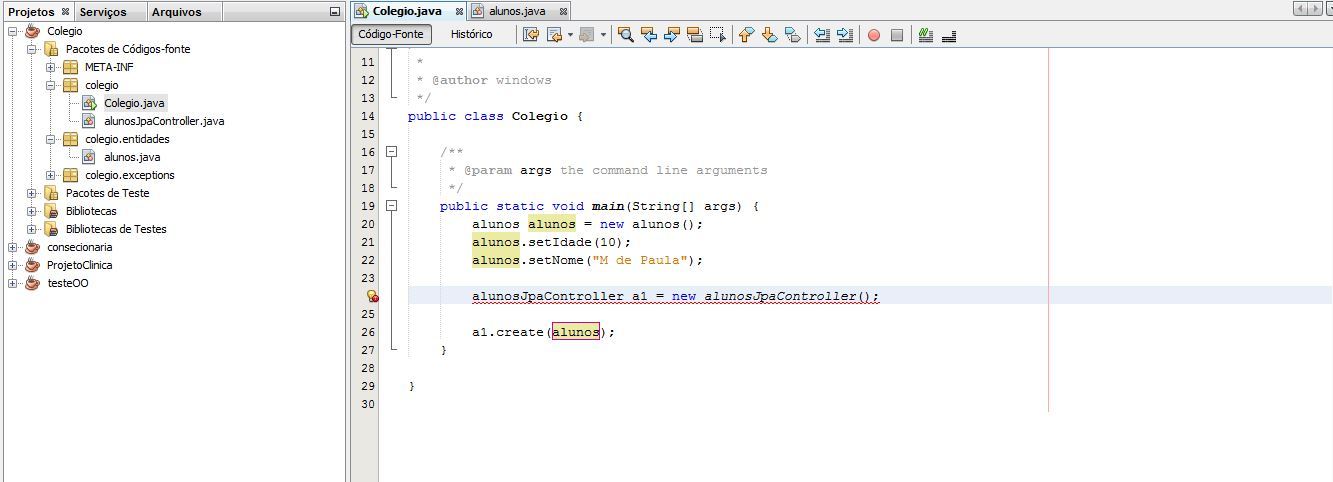Select Bibliotecas de Testes folder
The image size is (1333, 482).
click(116, 229)
